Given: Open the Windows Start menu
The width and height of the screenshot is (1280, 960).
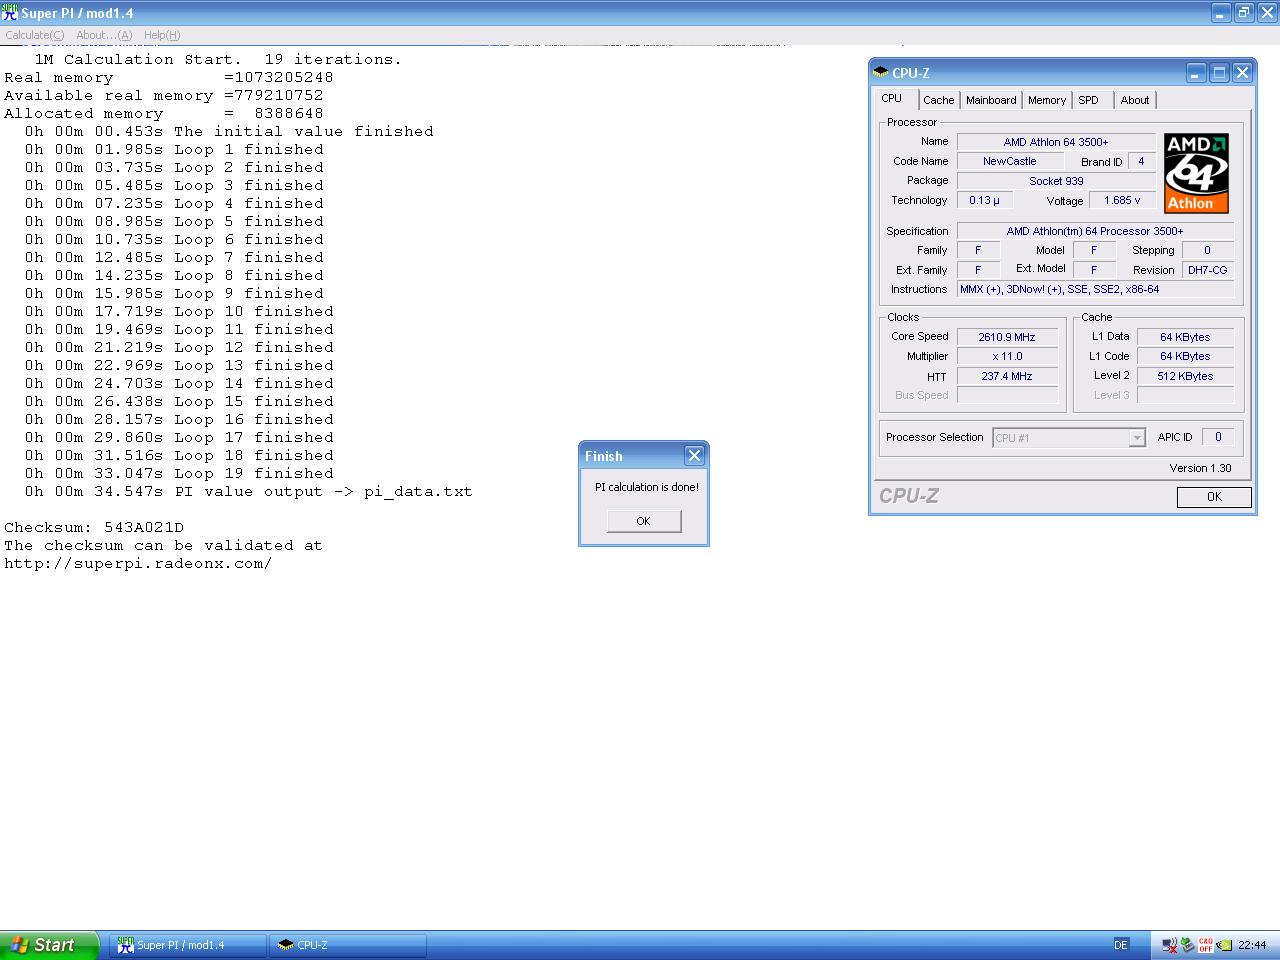Looking at the screenshot, I should tap(49, 945).
